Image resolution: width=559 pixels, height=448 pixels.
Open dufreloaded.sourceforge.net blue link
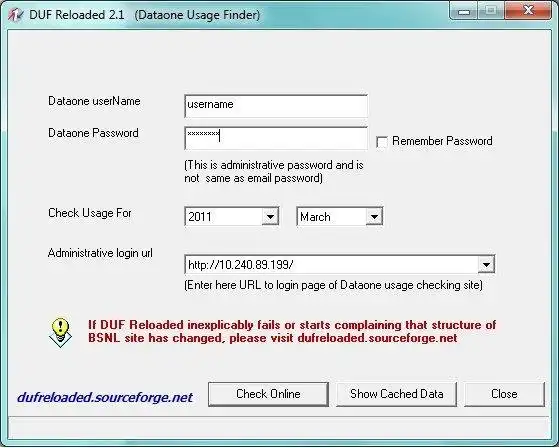pos(105,397)
